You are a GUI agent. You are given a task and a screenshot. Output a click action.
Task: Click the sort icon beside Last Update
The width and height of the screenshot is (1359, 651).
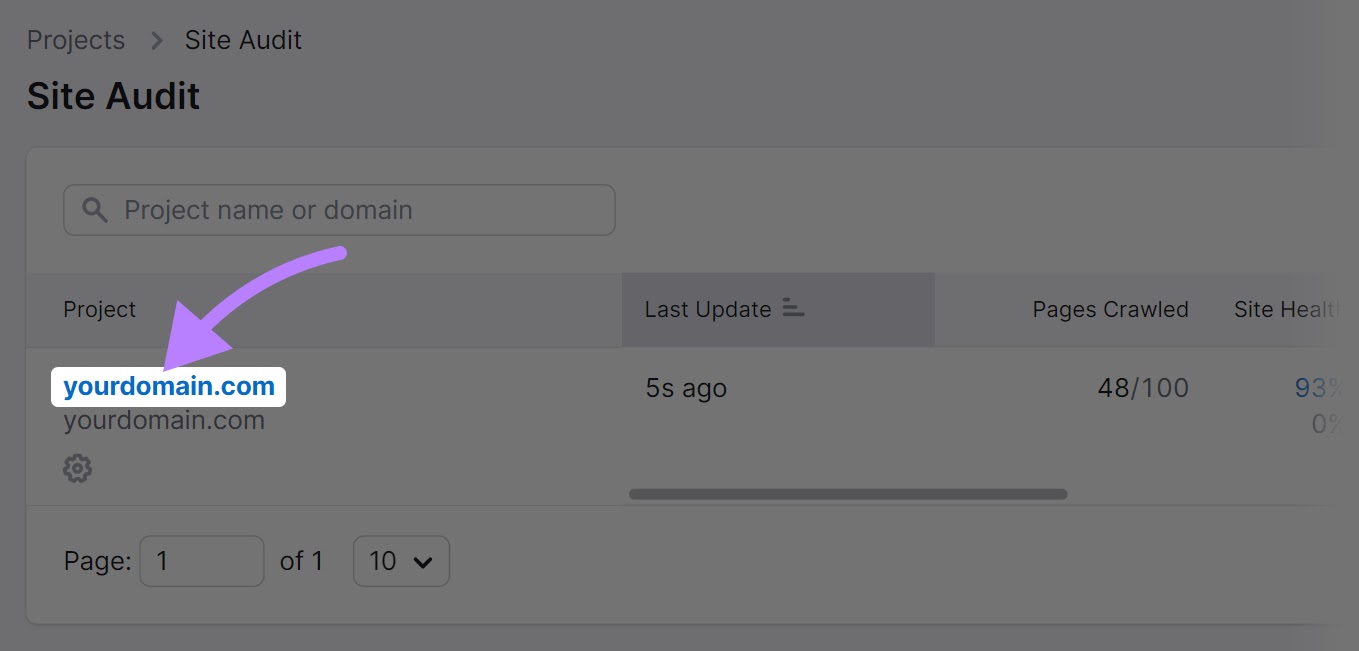click(793, 309)
